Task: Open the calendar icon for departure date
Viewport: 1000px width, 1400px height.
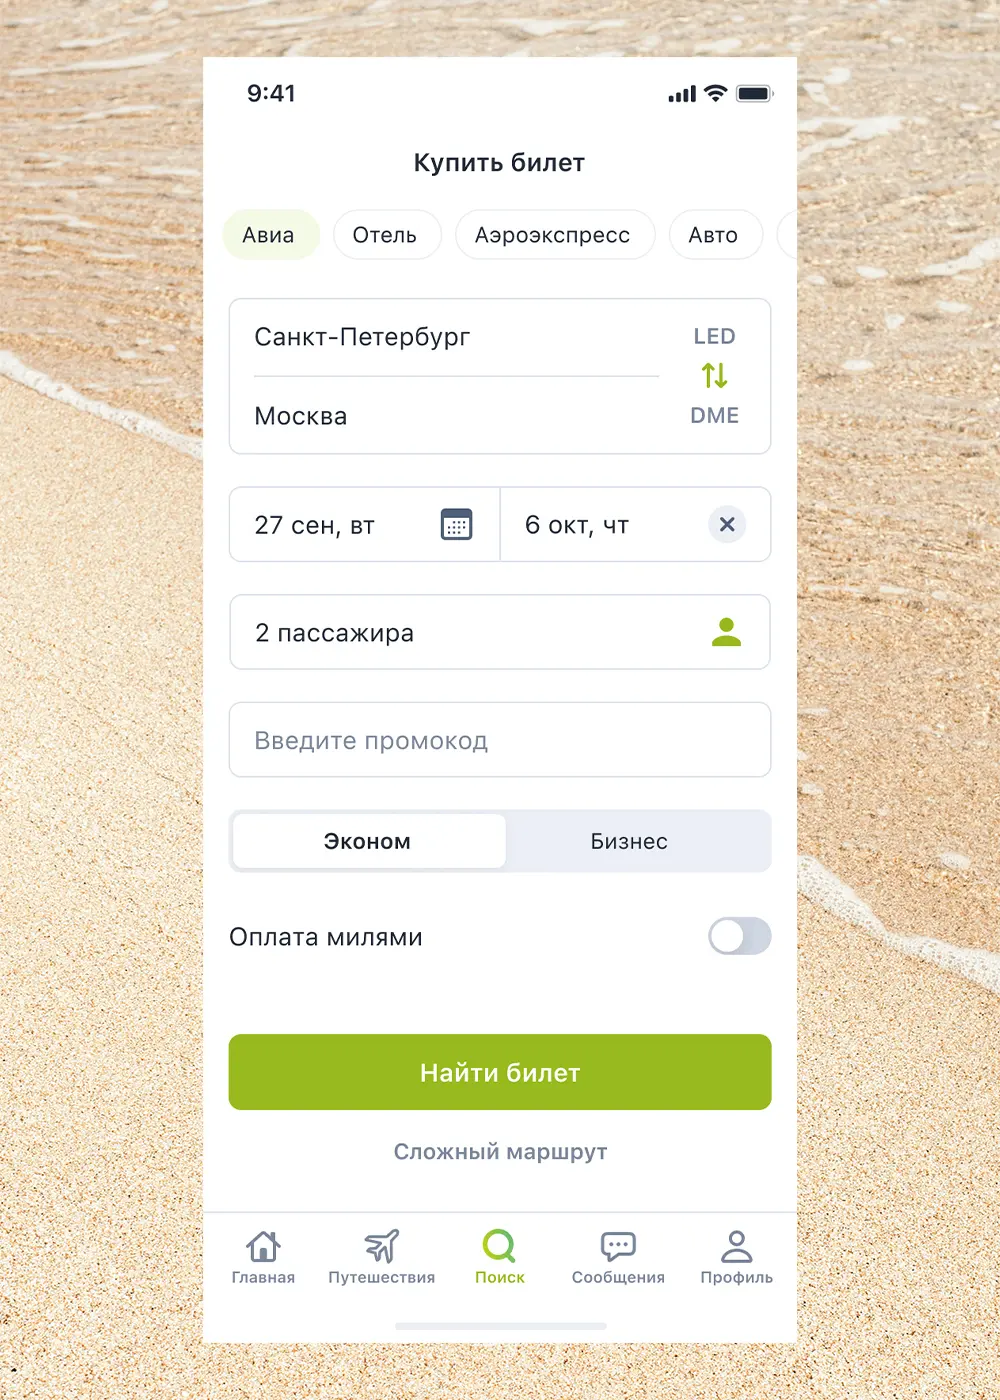Action: (x=457, y=524)
